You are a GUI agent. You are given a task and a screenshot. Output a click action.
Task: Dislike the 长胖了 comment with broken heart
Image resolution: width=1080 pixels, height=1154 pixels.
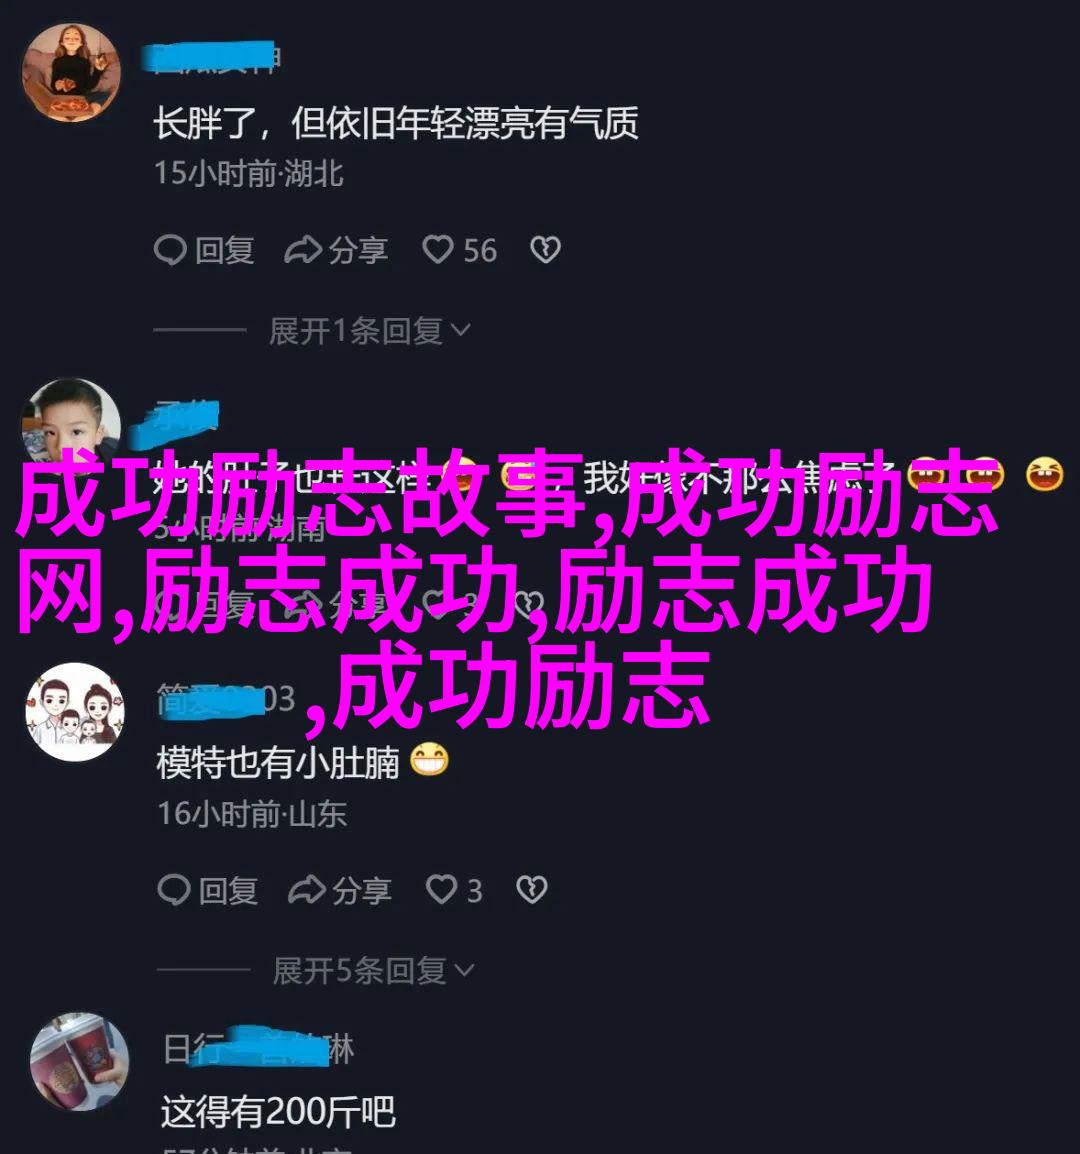click(546, 250)
